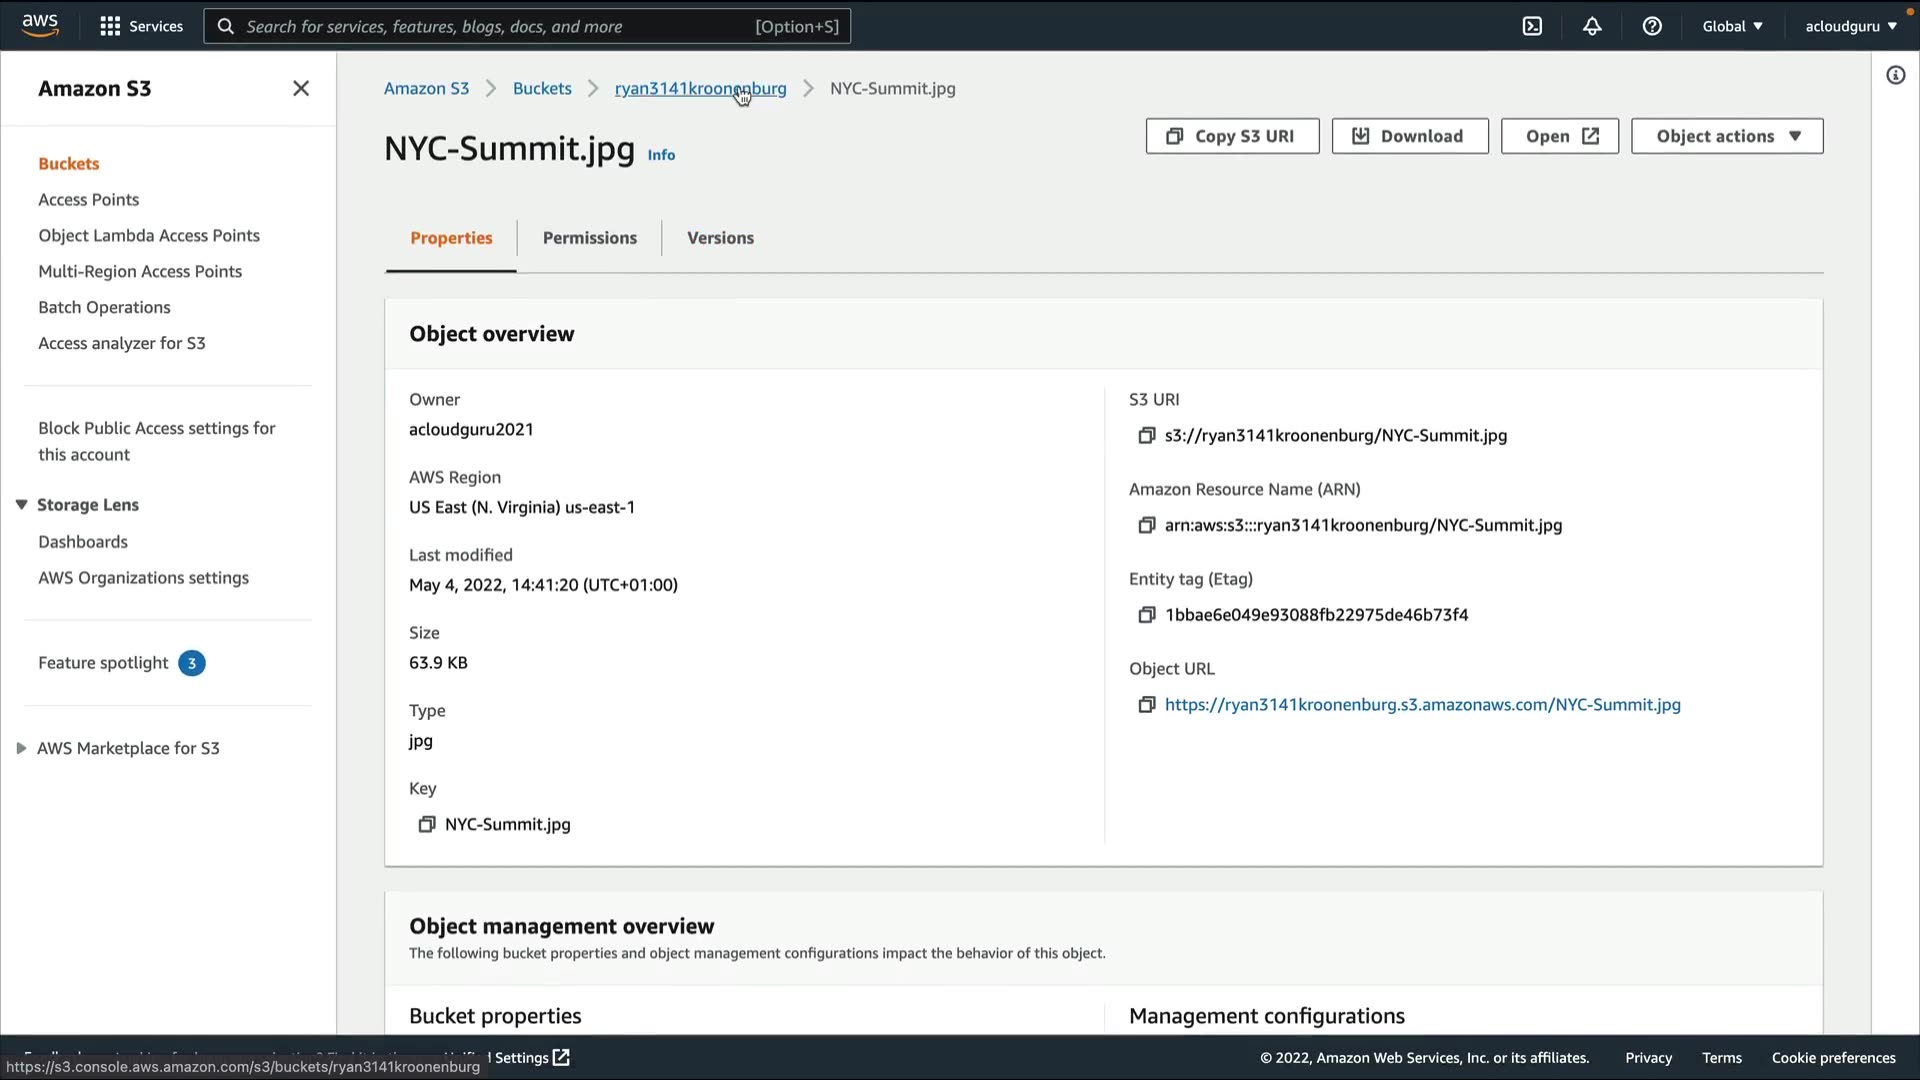The image size is (1920, 1080).
Task: Collapse the Storage Lens section
Action: pos(21,505)
